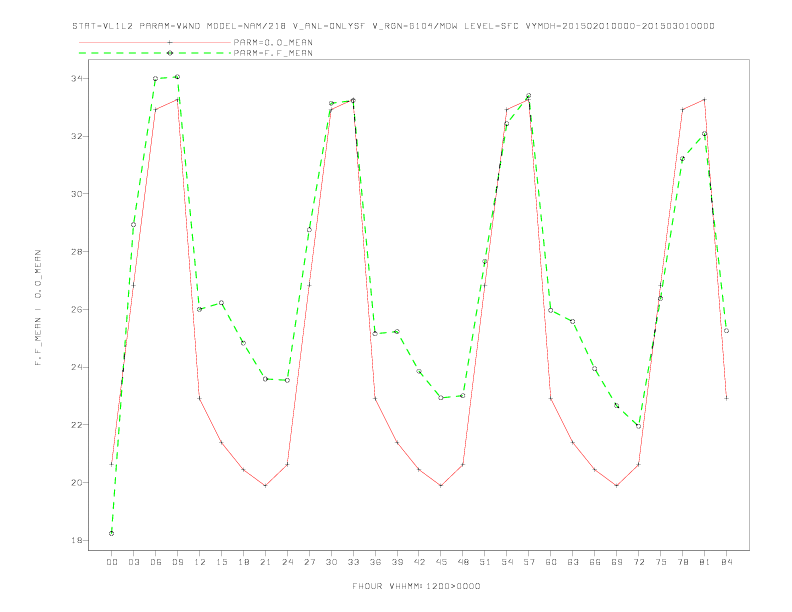792x612 pixels.
Task: Click x-axis tick label 63
Action: pyautogui.click(x=573, y=562)
